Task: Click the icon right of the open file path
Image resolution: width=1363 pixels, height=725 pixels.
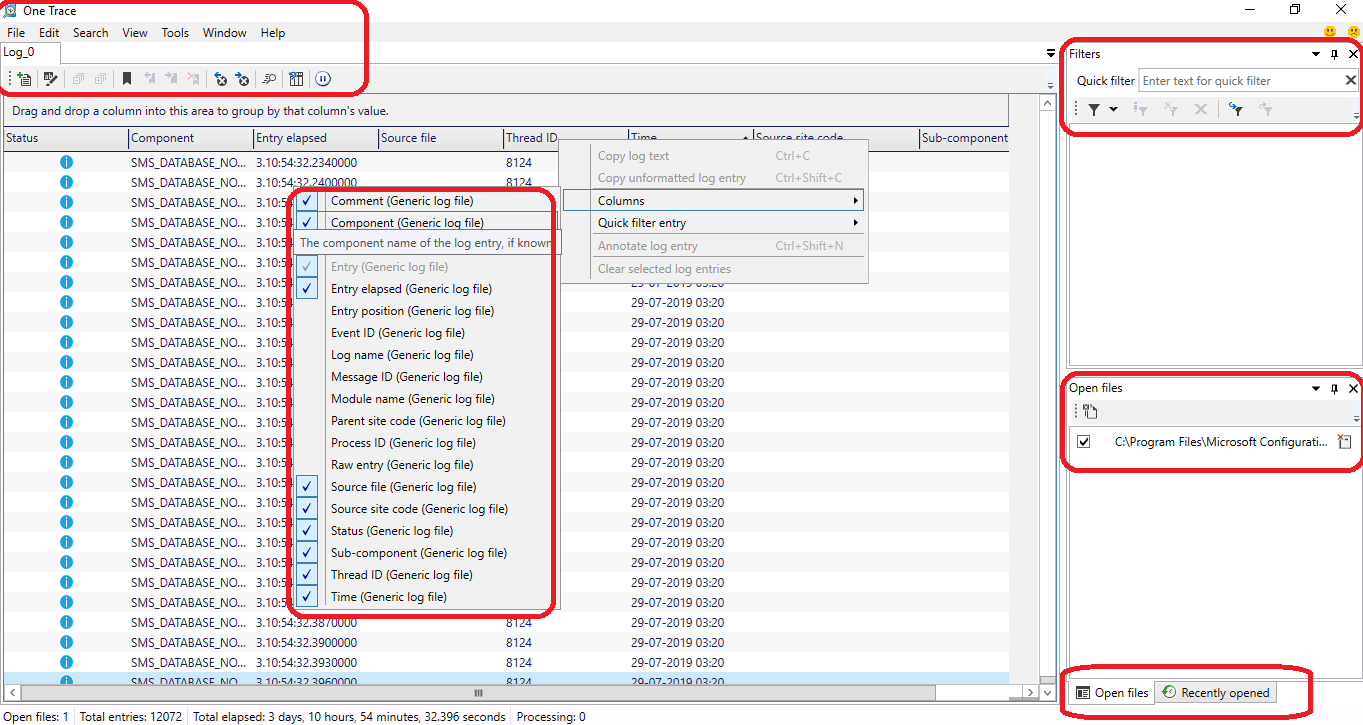Action: (x=1345, y=442)
